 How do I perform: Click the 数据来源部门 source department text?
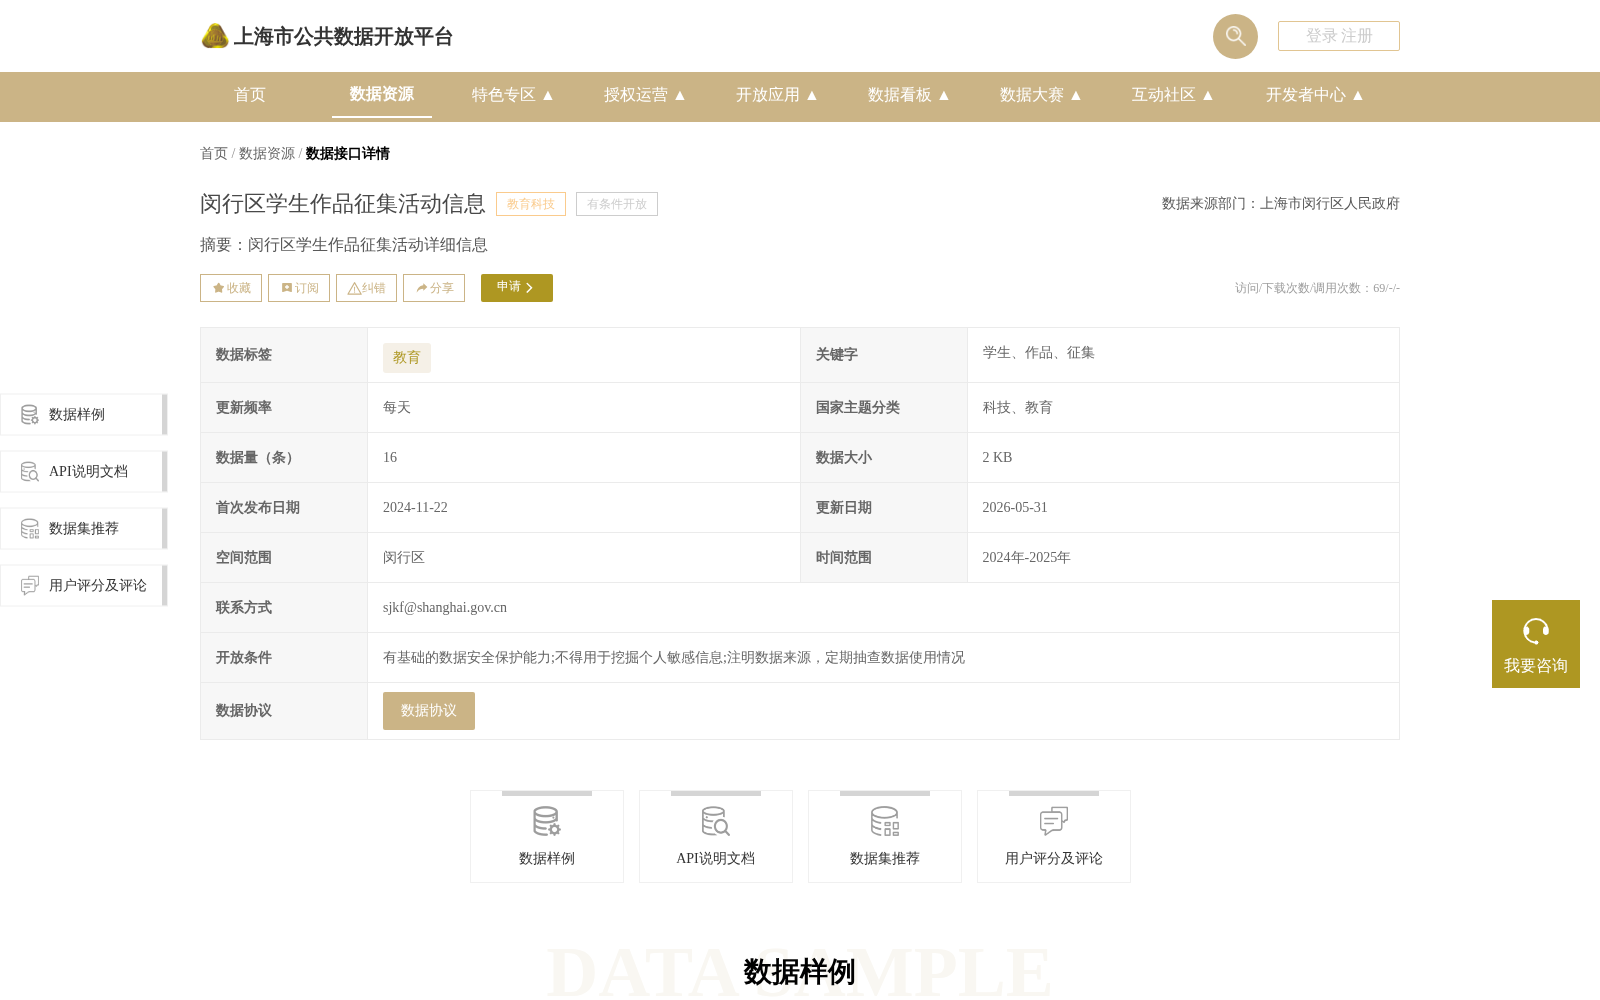1281,204
